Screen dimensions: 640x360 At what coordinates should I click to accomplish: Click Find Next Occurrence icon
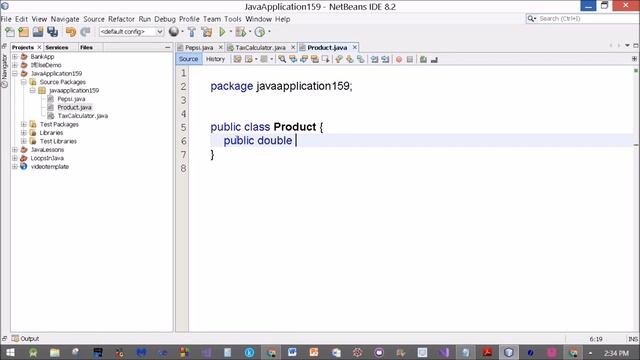point(304,60)
